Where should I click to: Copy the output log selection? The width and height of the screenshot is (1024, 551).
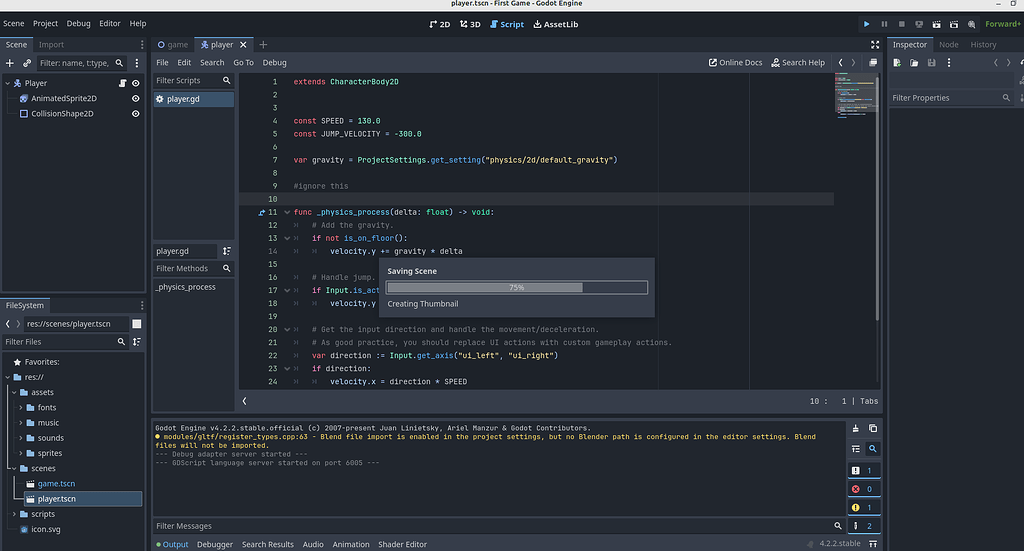coord(872,429)
